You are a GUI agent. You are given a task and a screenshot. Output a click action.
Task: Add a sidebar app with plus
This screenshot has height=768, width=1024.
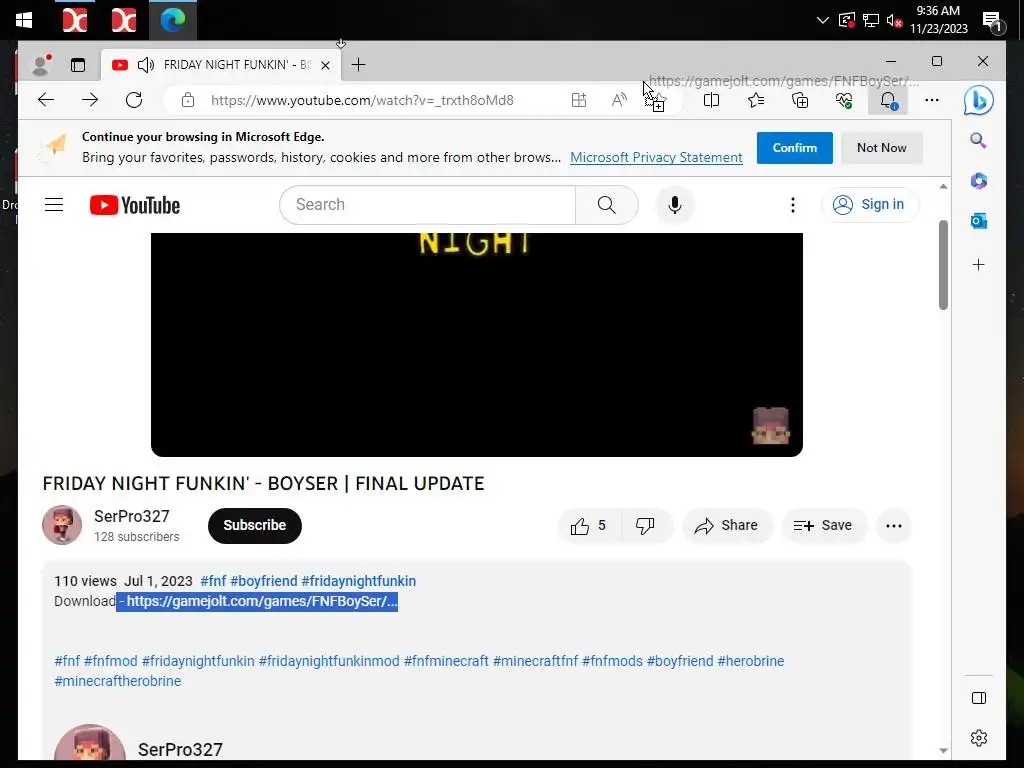pyautogui.click(x=978, y=264)
